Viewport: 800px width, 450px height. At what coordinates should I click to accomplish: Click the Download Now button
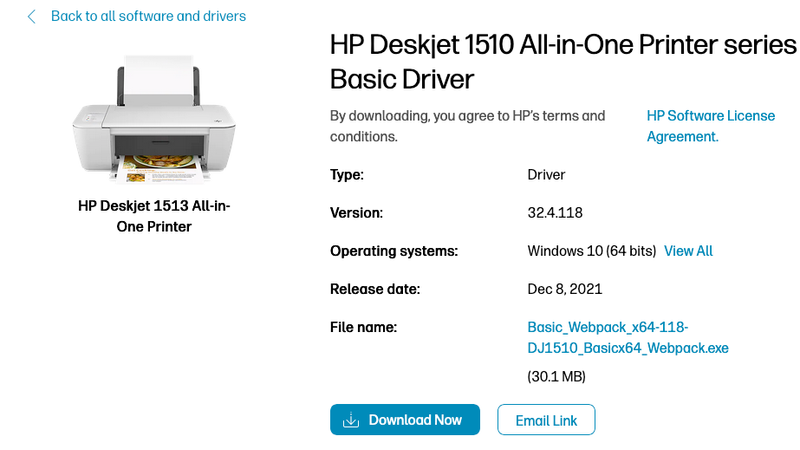(x=405, y=420)
